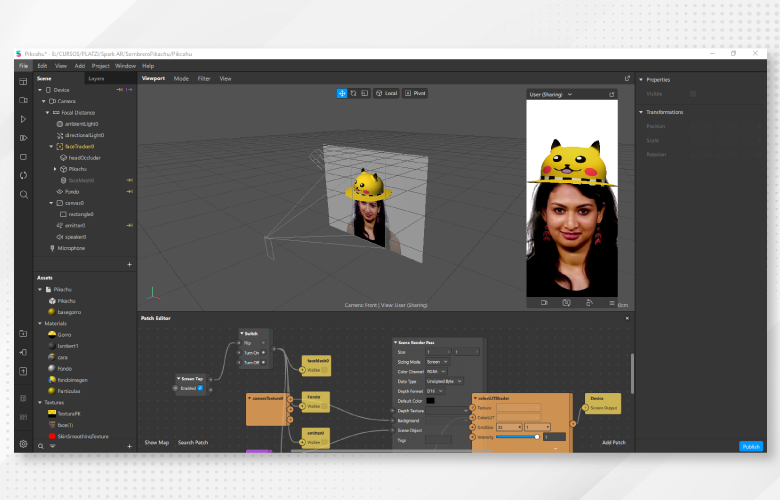Viewport: 780px width, 500px height.
Task: Toggle Visible checkbox on emitter0 patch
Action: (324, 442)
